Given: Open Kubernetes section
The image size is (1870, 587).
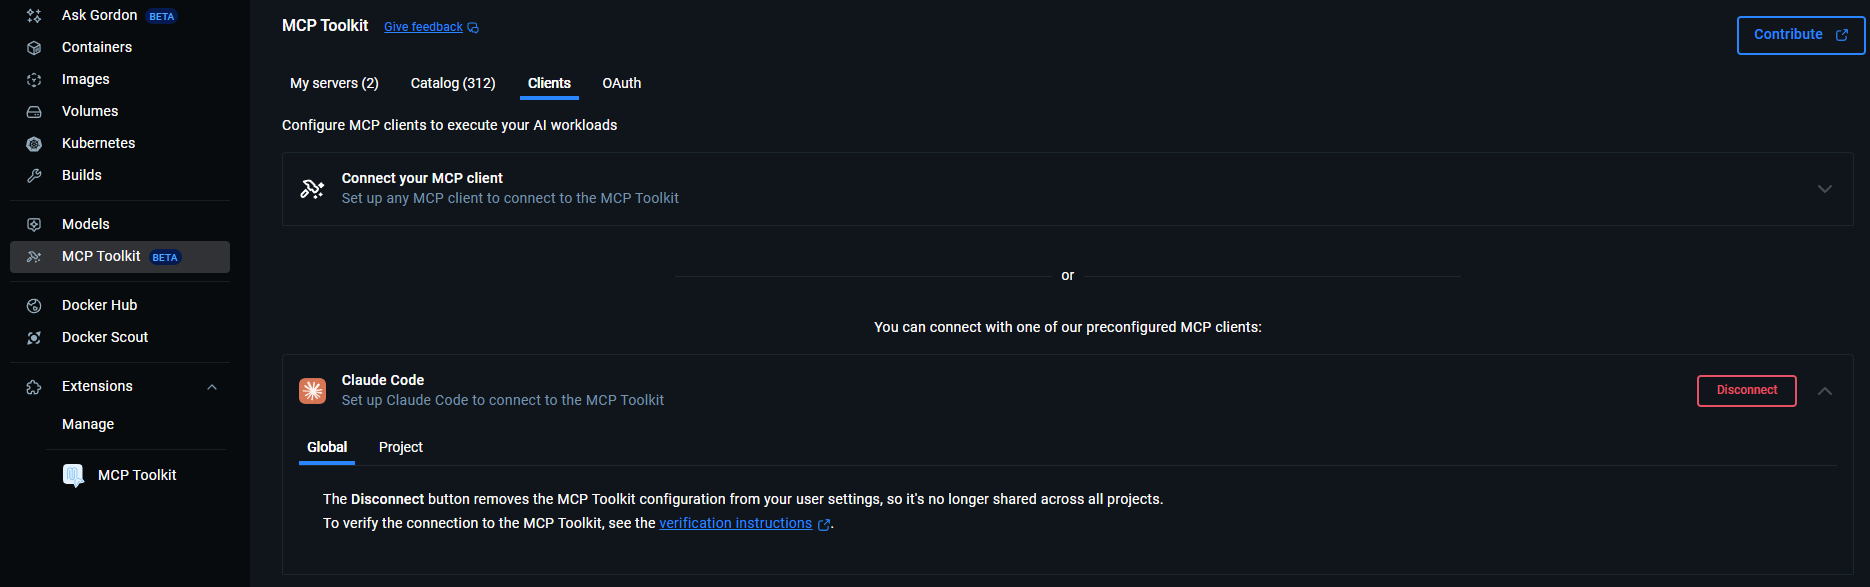Looking at the screenshot, I should [x=120, y=143].
